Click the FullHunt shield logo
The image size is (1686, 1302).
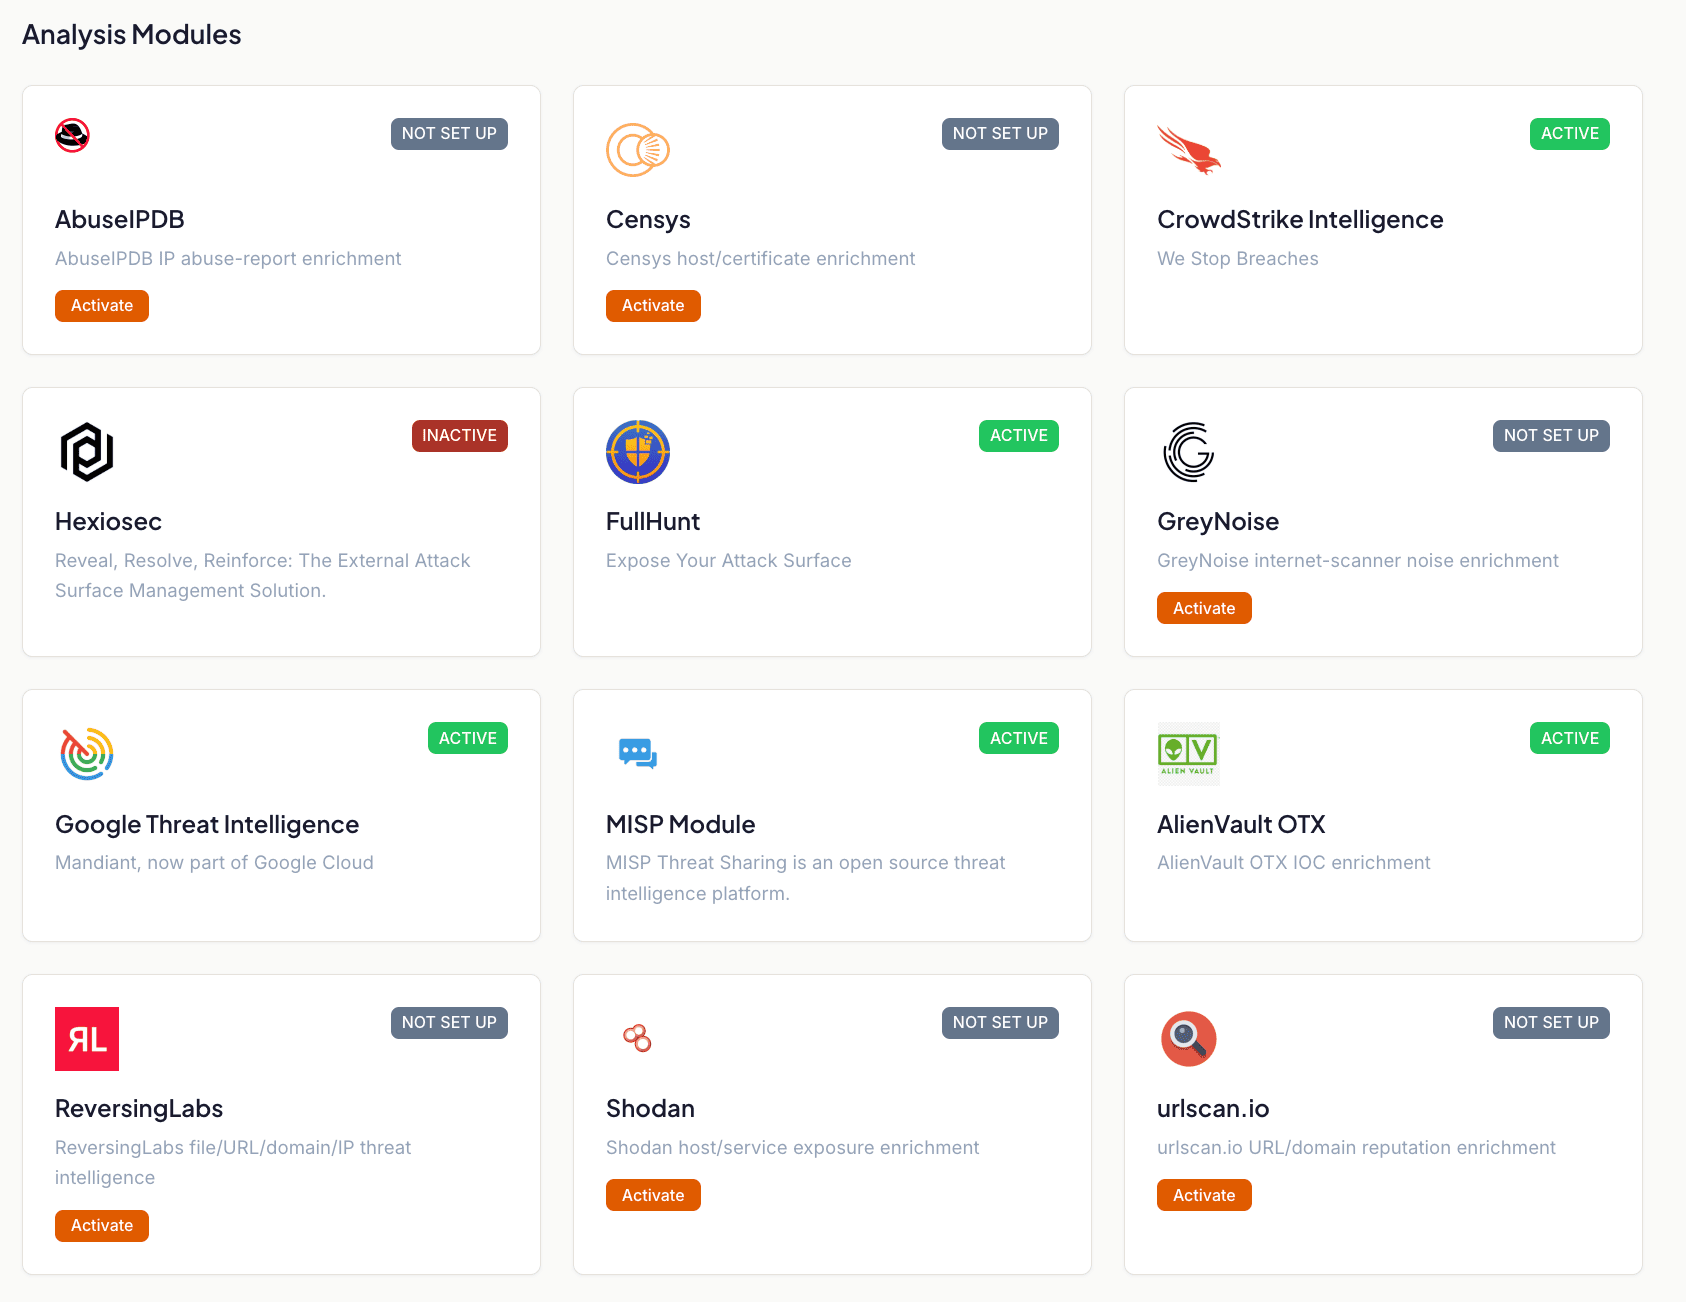point(638,452)
